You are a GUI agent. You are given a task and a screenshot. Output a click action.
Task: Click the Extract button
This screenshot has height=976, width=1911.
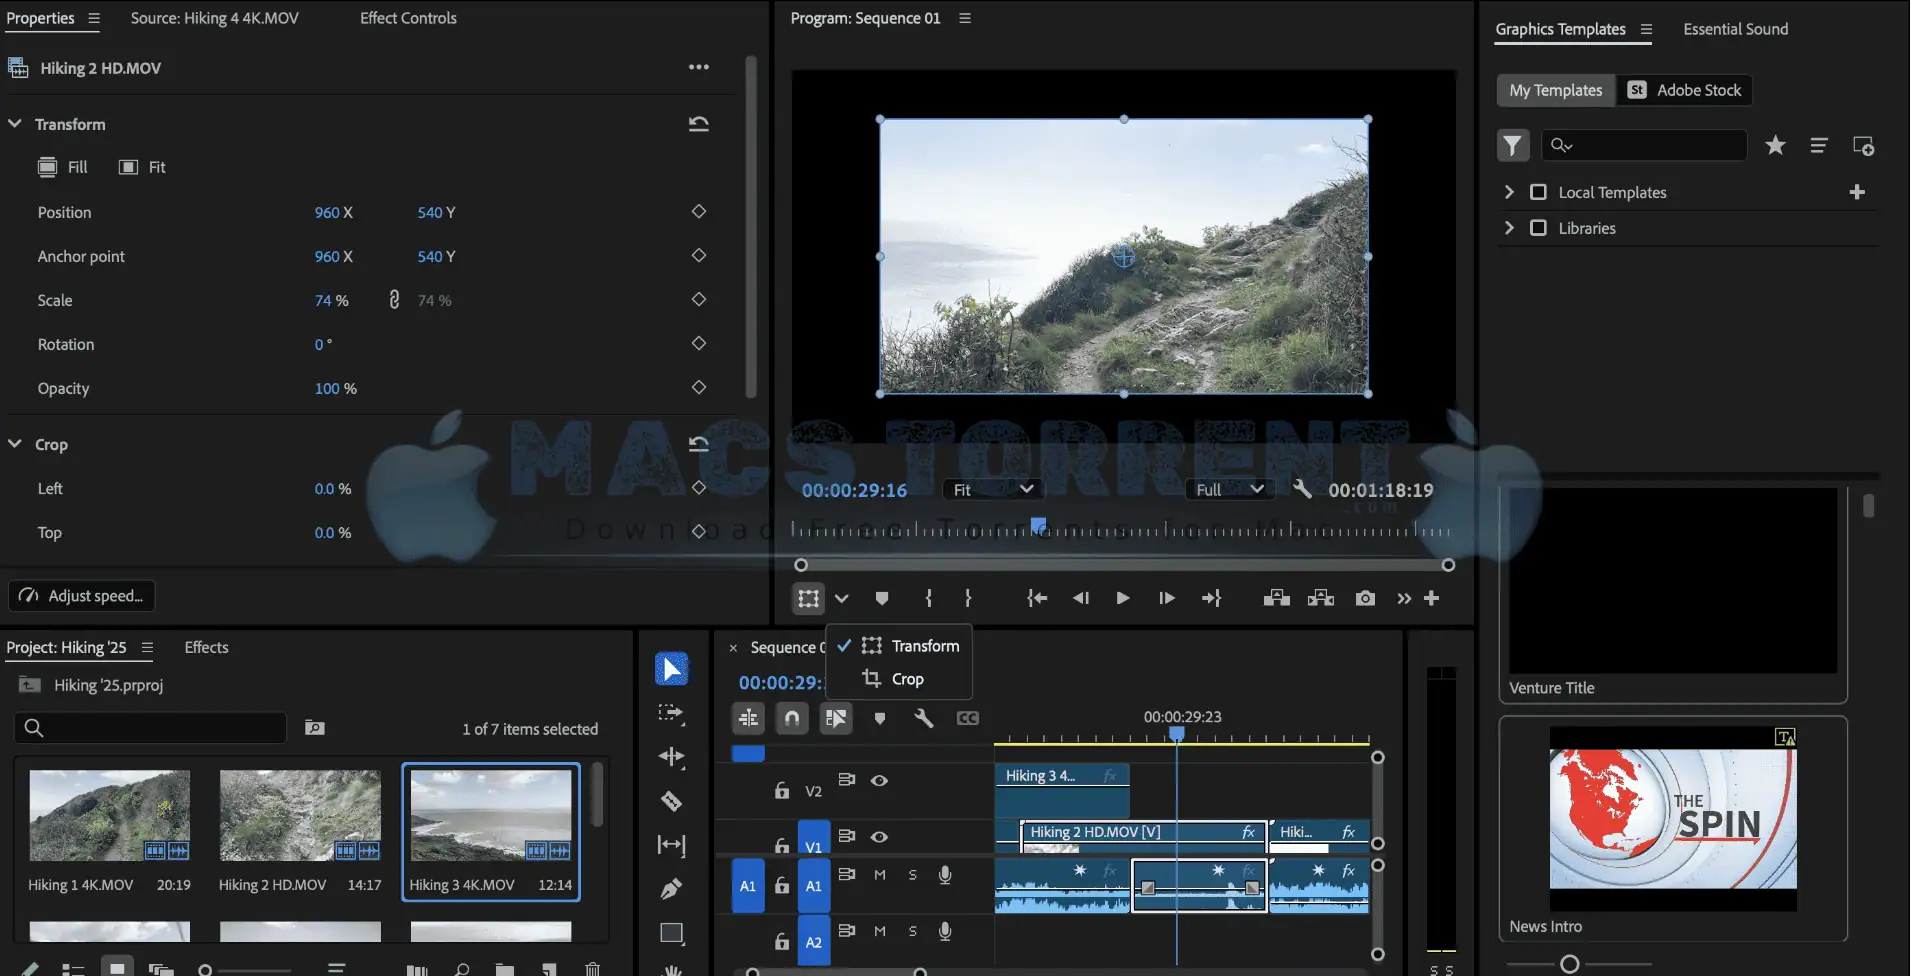tap(1321, 598)
